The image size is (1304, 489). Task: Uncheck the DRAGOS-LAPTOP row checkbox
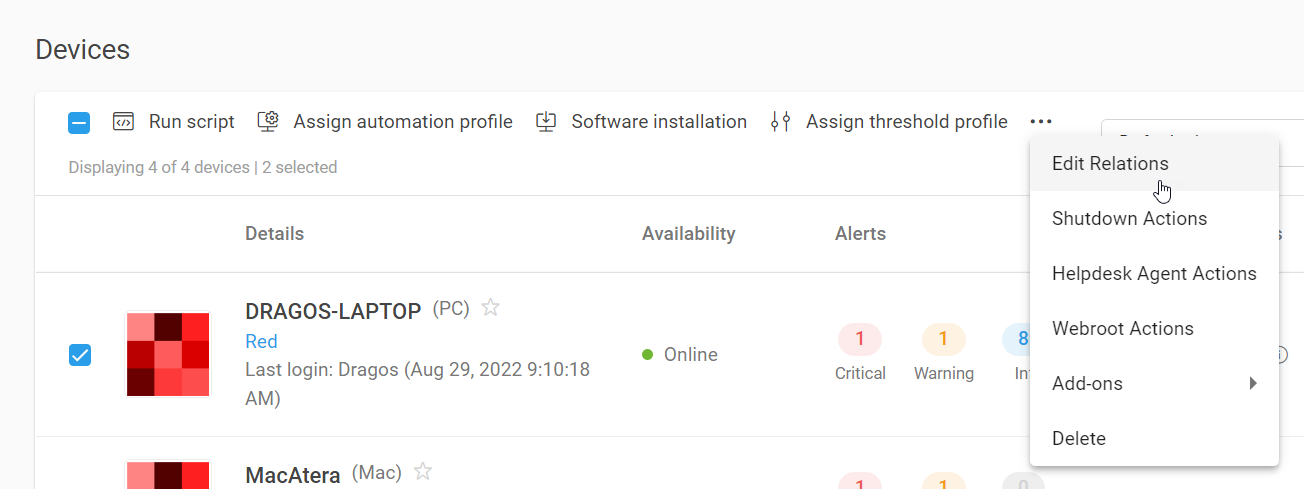[80, 355]
